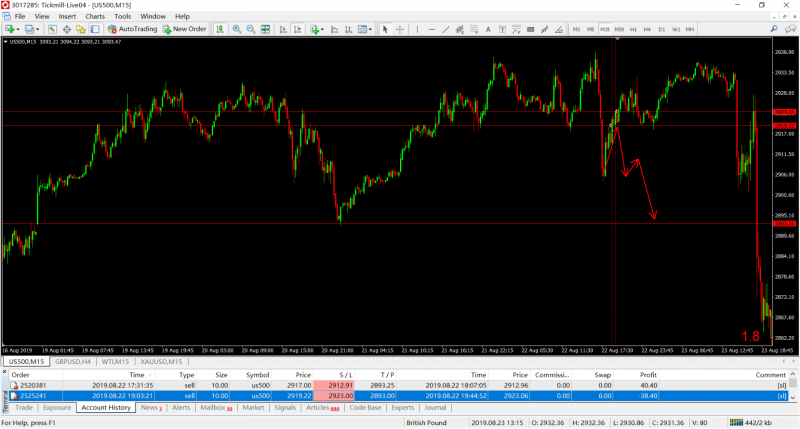Screen dimensions: 800x429
Task: Select order 2520381 row
Action: [x=399, y=386]
